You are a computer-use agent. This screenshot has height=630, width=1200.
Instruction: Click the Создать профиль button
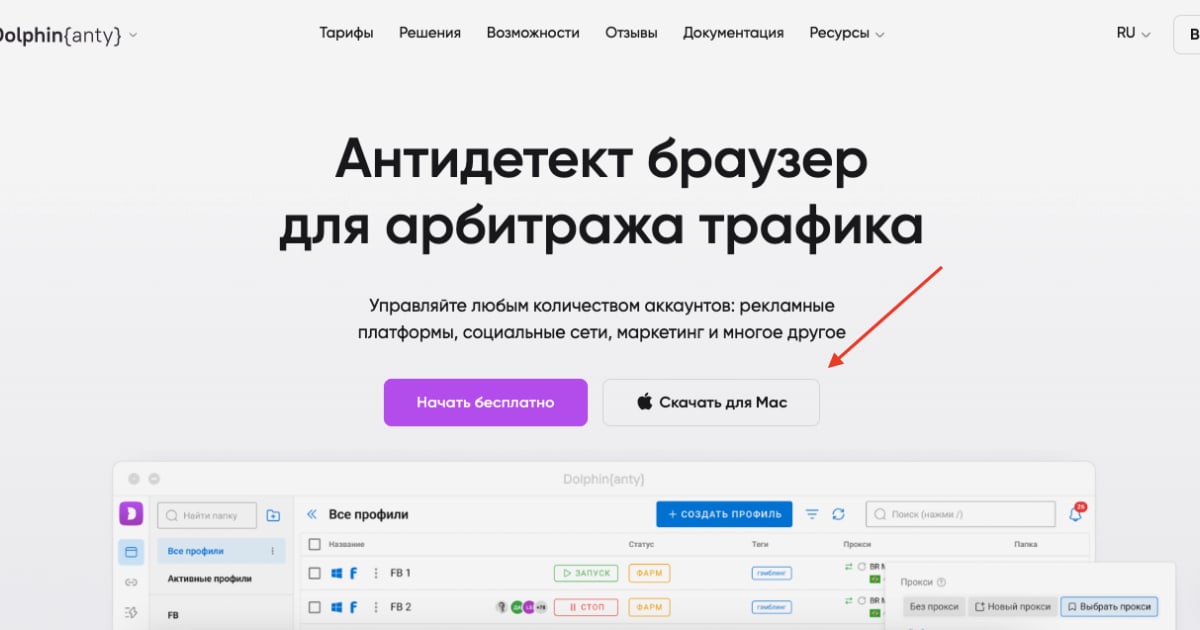pyautogui.click(x=724, y=514)
